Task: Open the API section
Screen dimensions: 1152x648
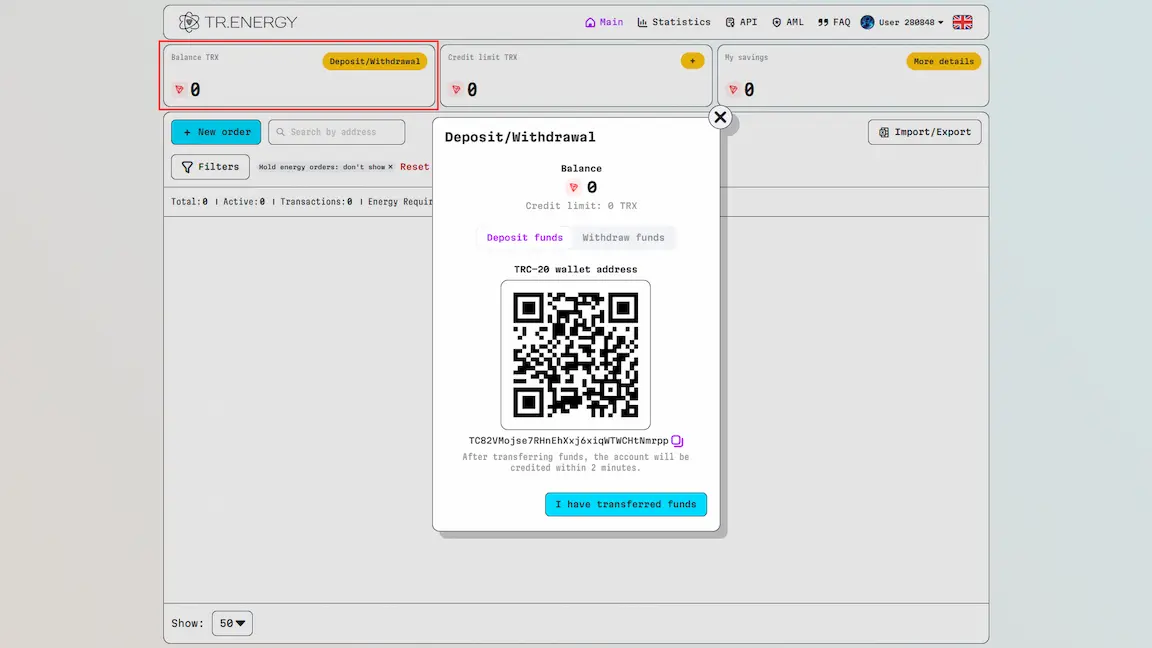Action: 741,22
